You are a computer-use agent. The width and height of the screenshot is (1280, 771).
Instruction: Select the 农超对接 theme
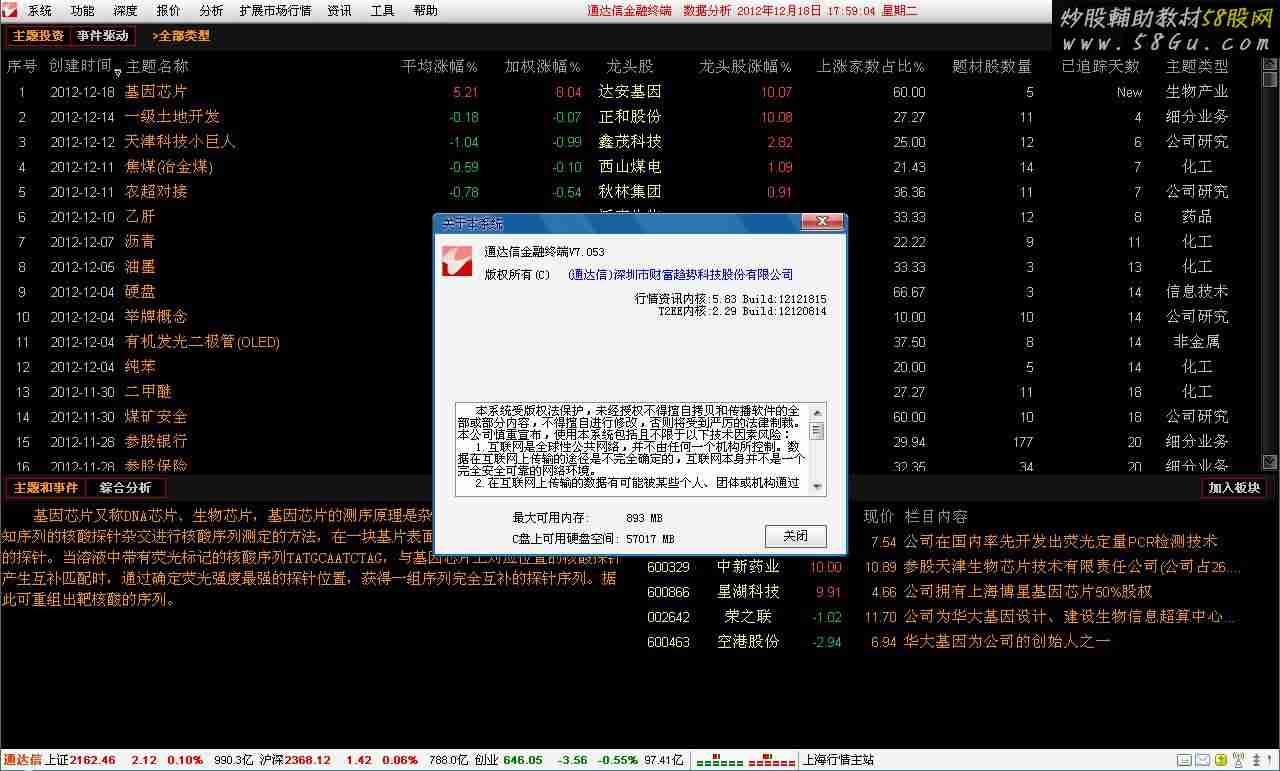click(x=155, y=192)
